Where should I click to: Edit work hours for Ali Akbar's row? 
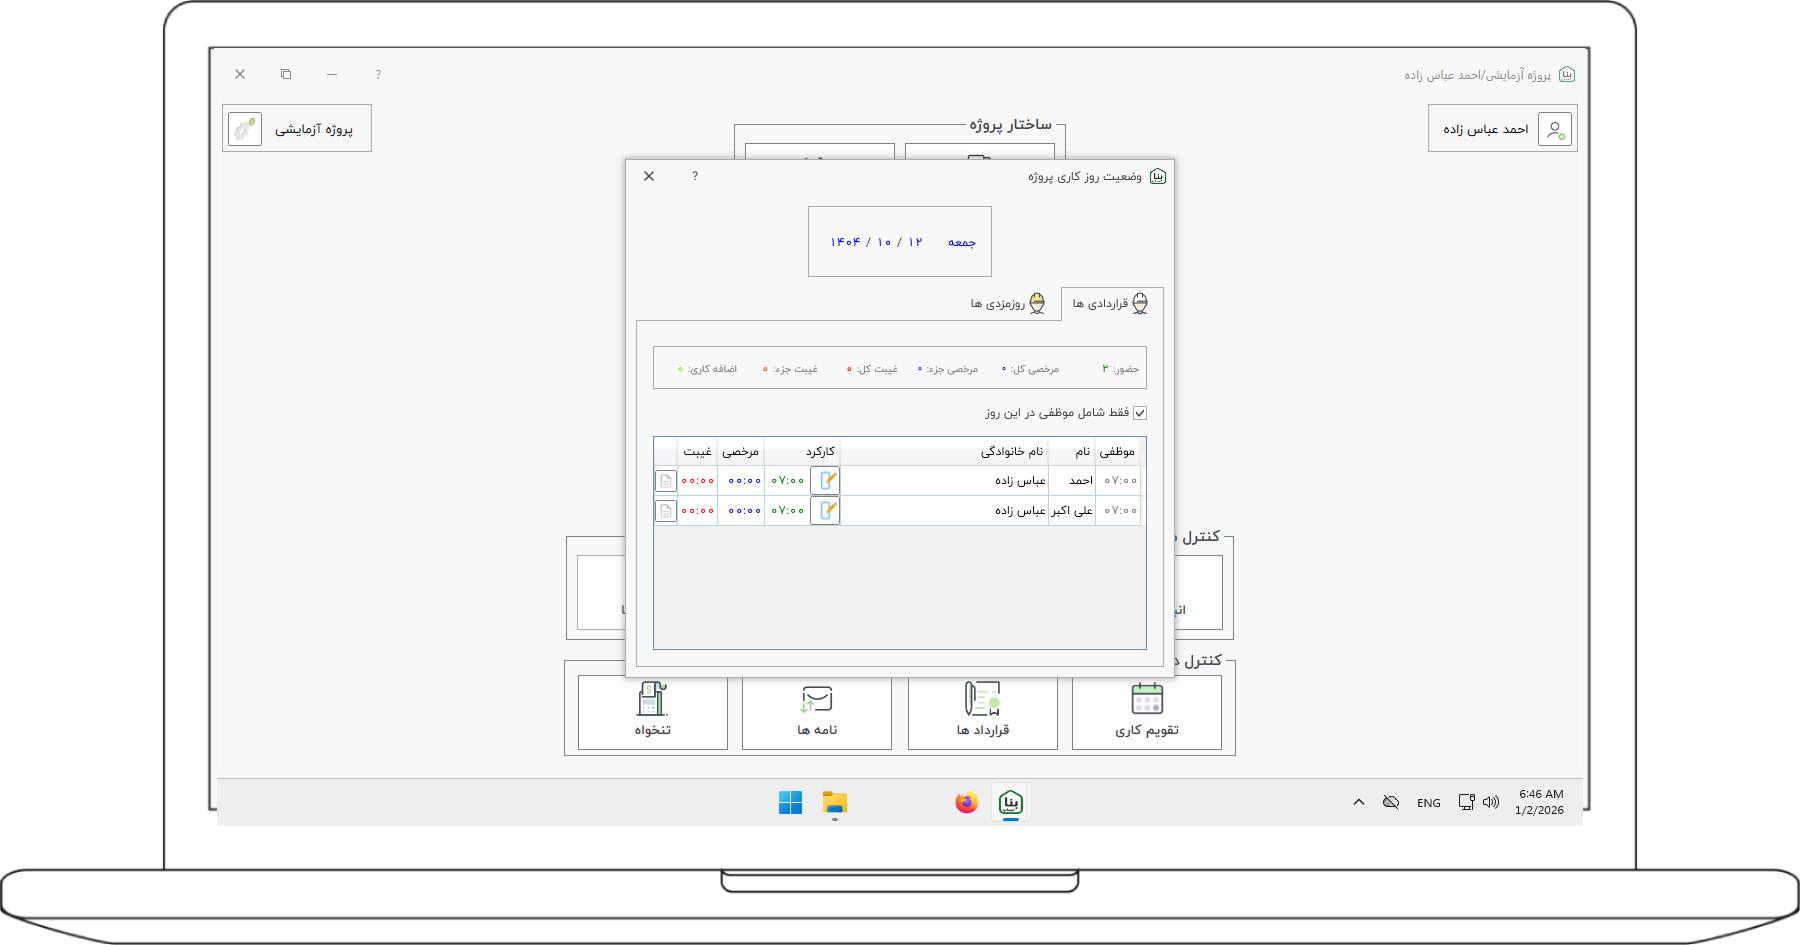[825, 511]
